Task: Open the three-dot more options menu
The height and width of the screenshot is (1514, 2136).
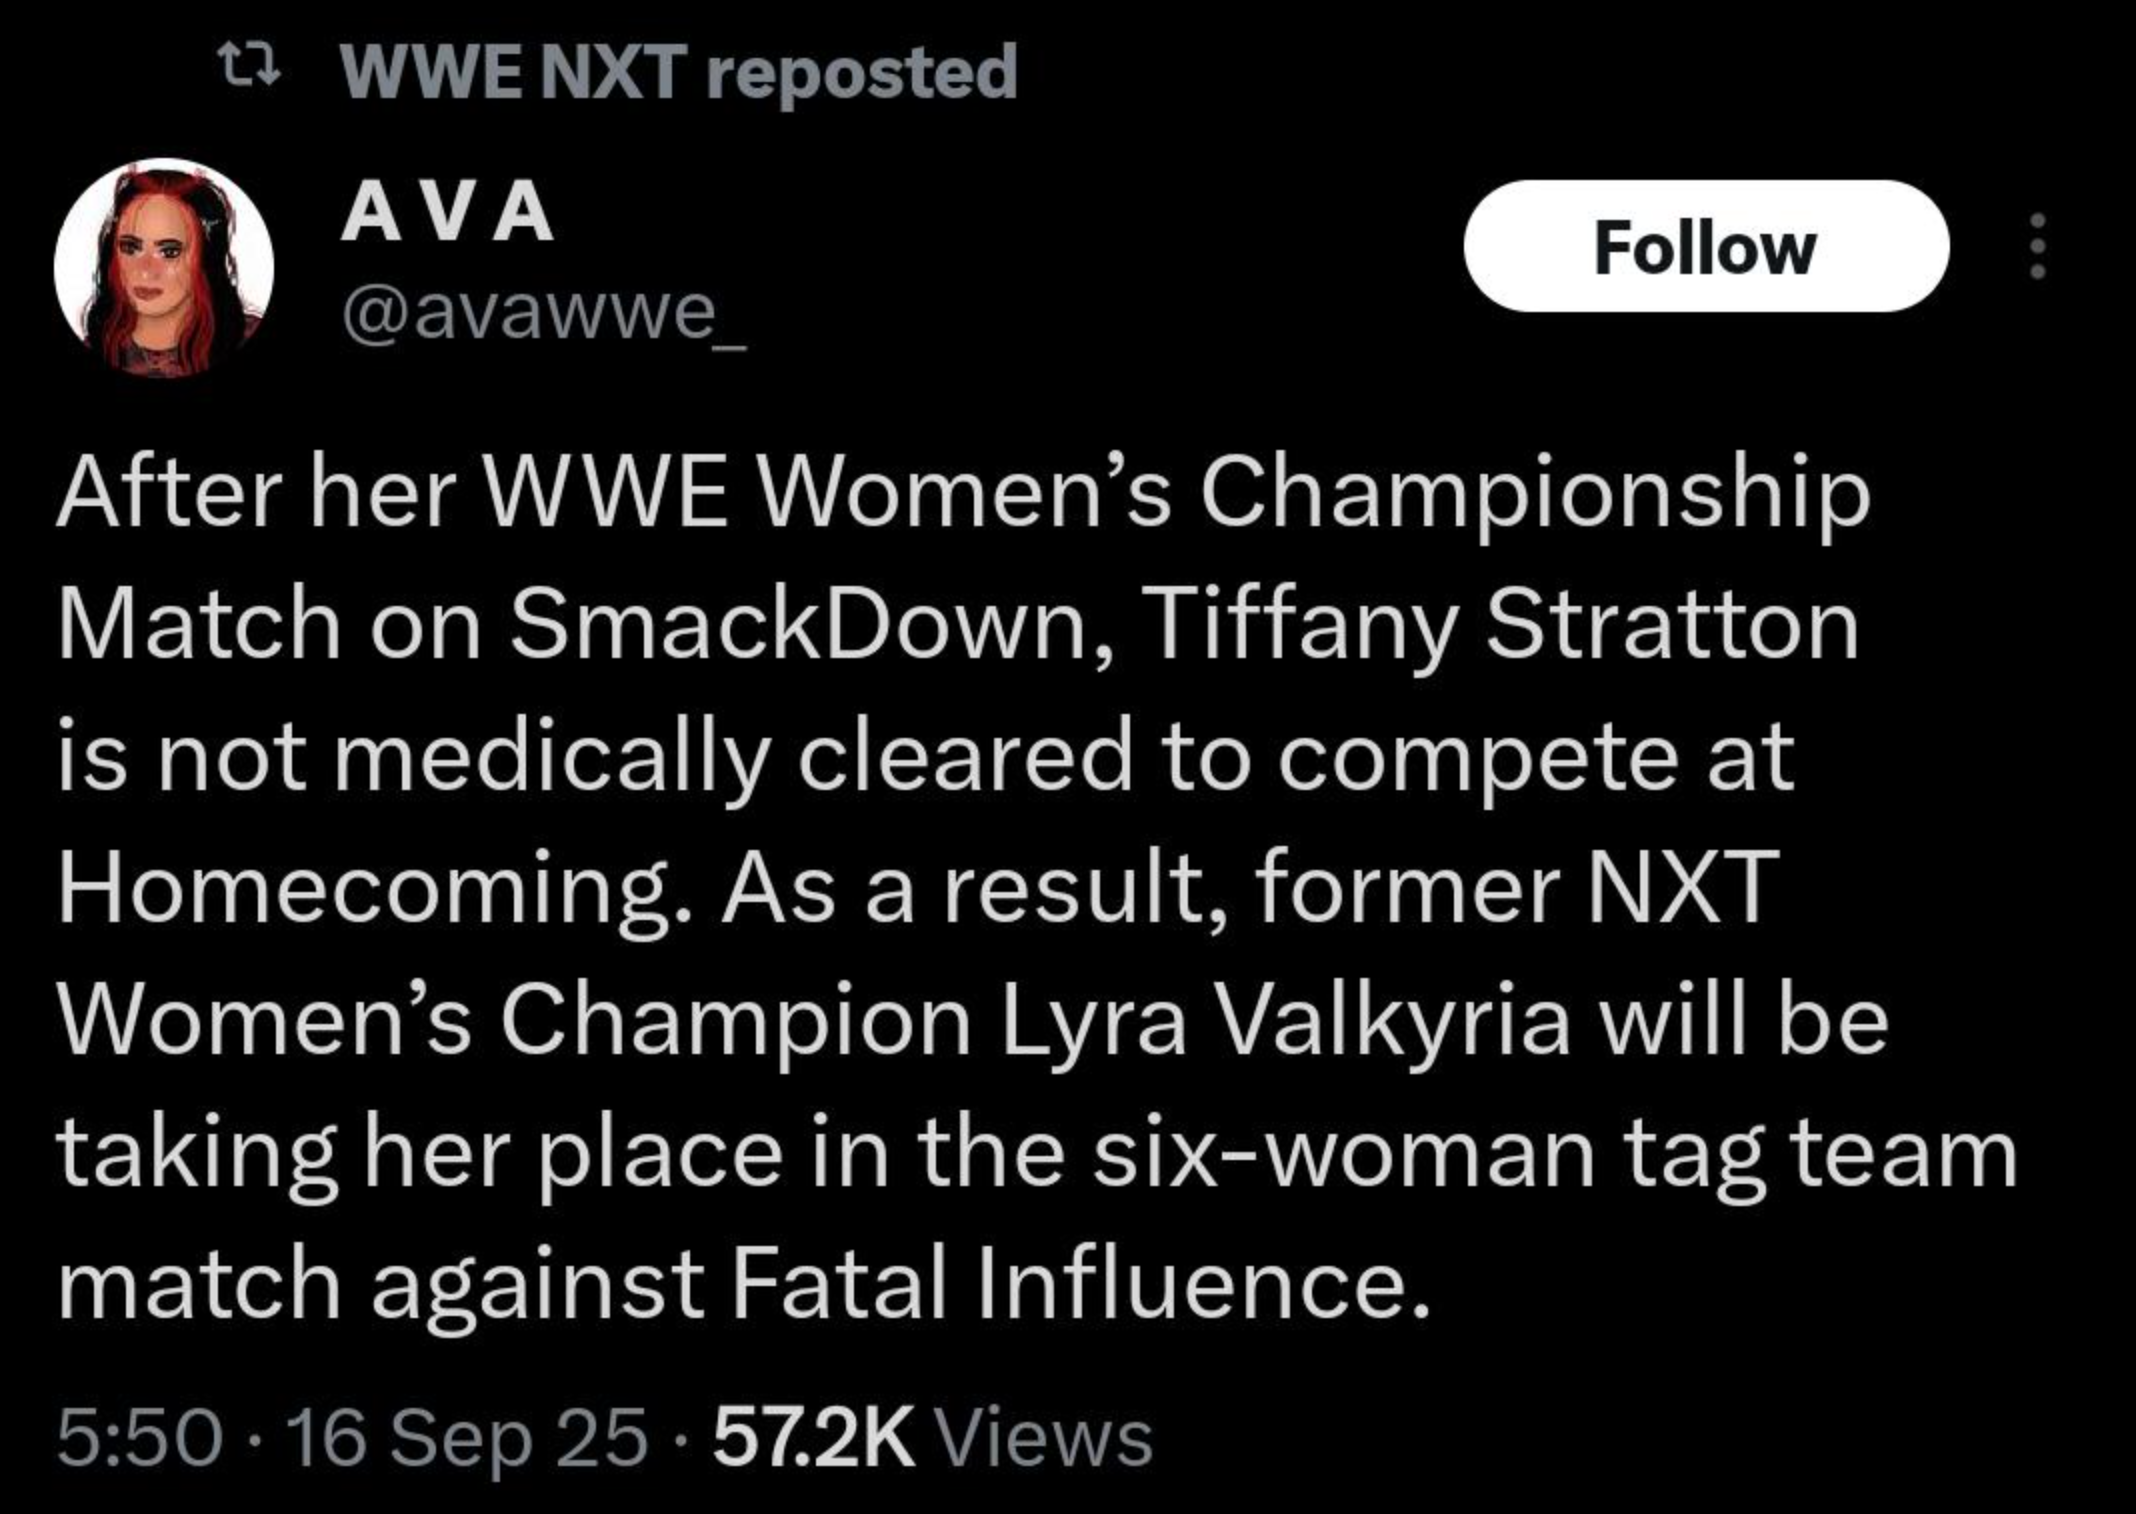Action: tap(2038, 246)
